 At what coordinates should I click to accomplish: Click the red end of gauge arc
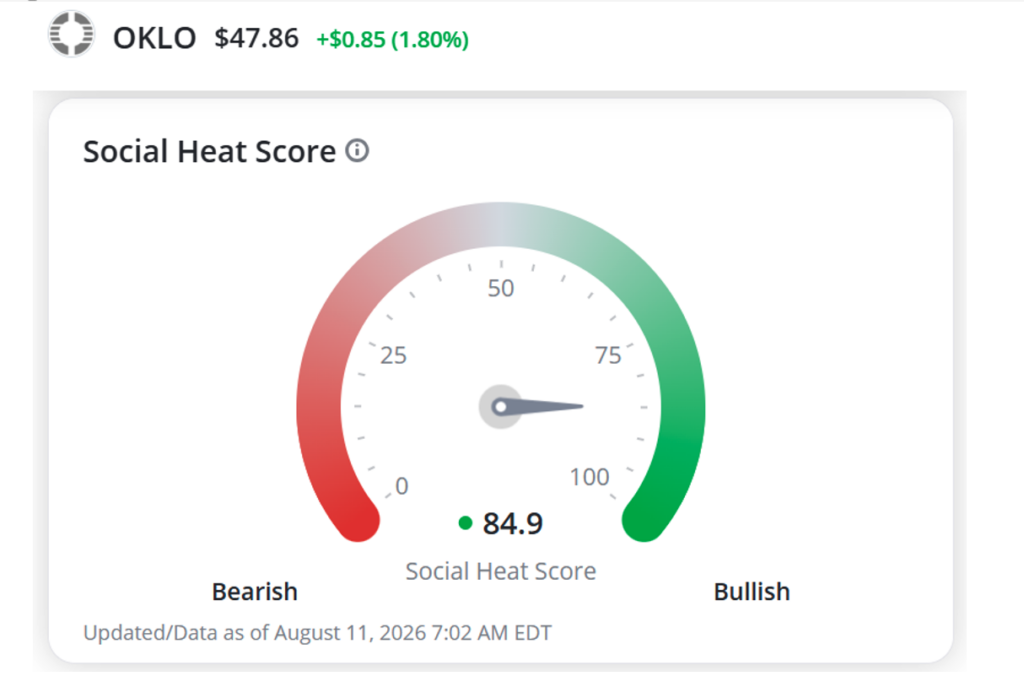coord(358,520)
